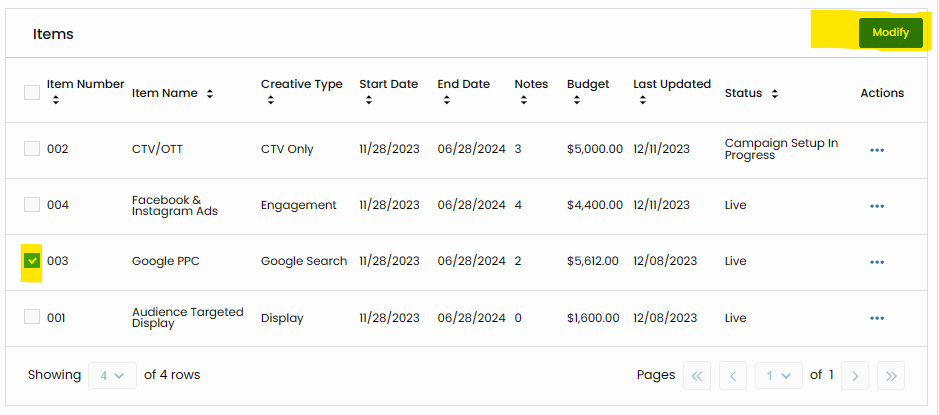Sort the table by Item Name

(x=209, y=94)
